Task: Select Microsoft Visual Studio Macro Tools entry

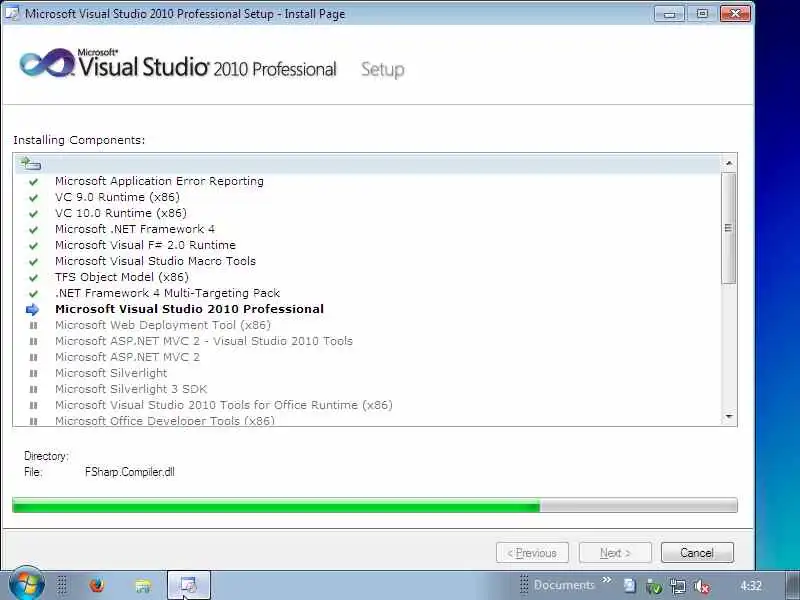Action: coord(155,261)
